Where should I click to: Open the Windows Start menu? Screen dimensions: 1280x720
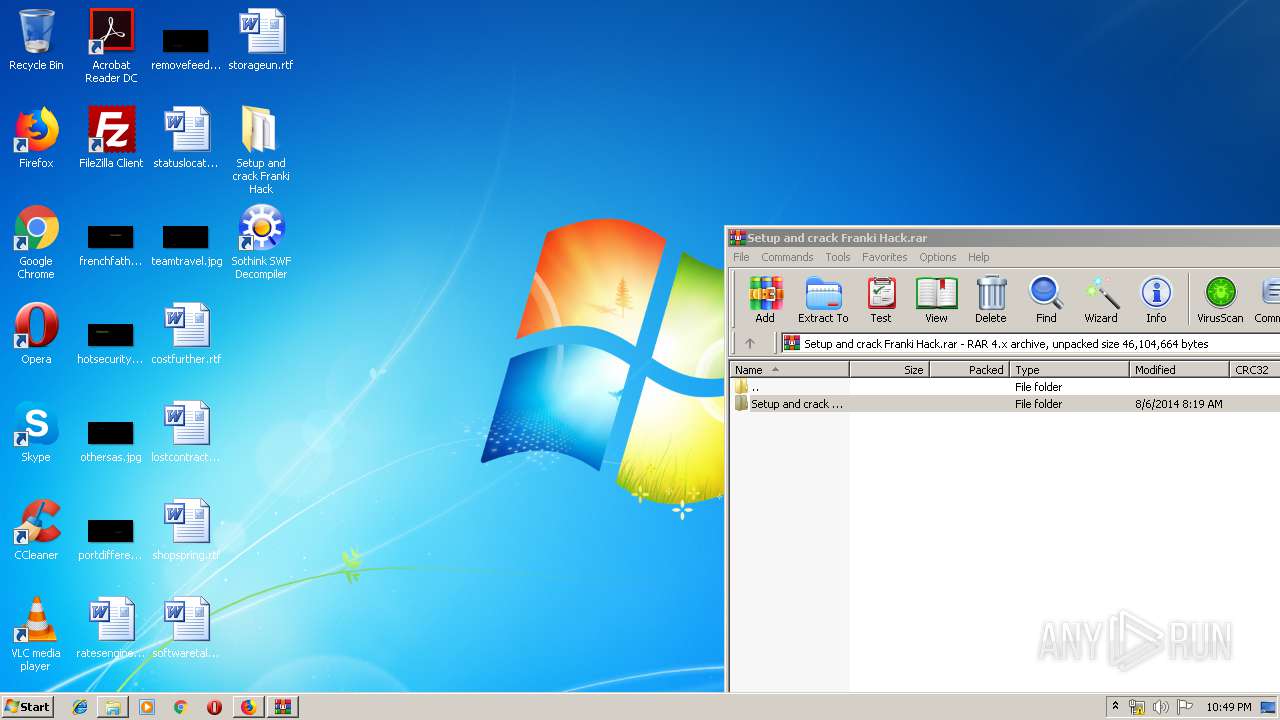(28, 706)
